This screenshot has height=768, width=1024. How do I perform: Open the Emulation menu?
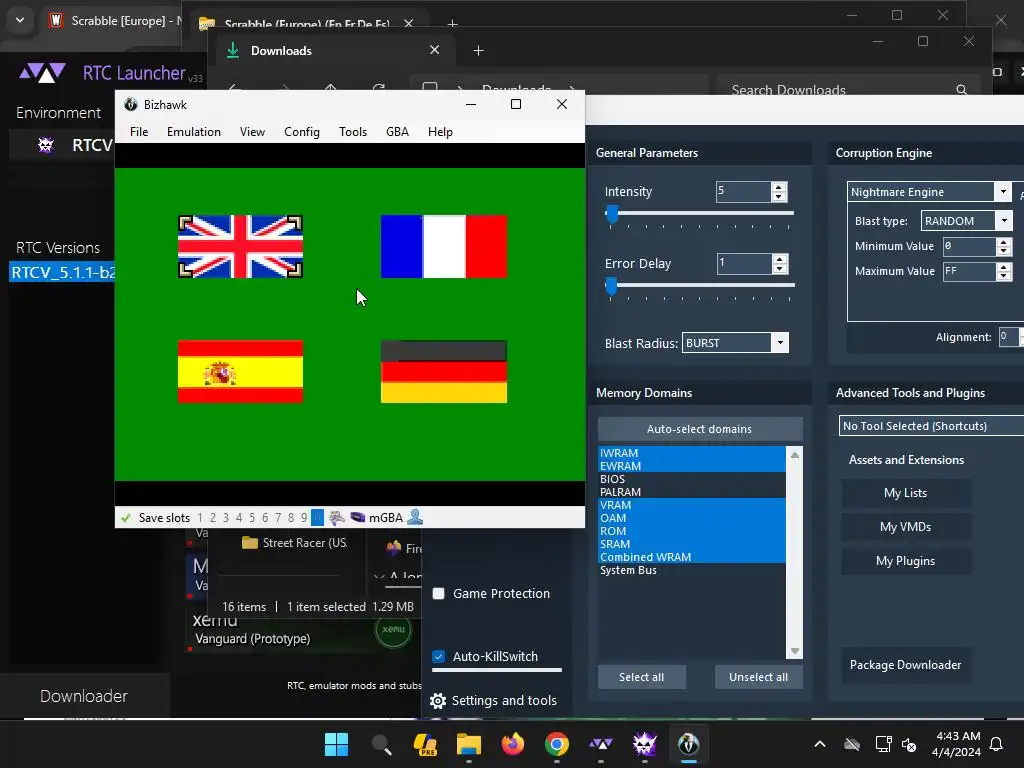coord(194,132)
